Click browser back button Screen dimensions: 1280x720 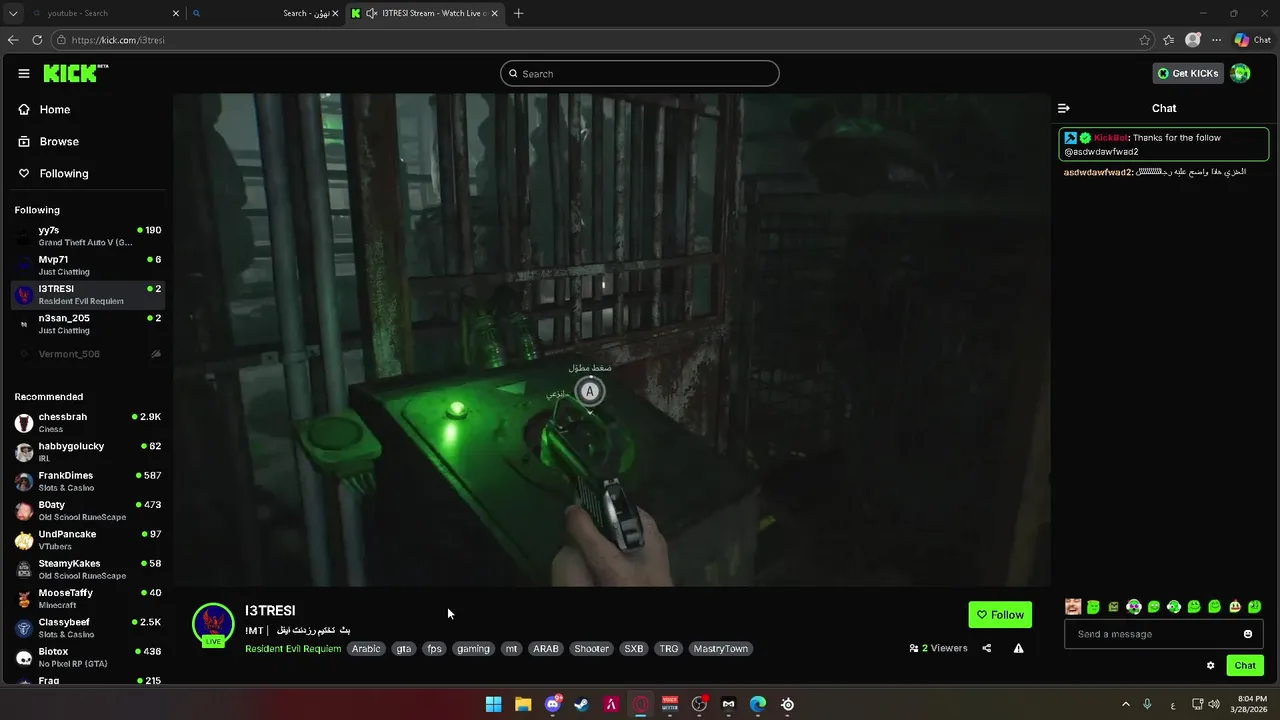pyautogui.click(x=13, y=40)
